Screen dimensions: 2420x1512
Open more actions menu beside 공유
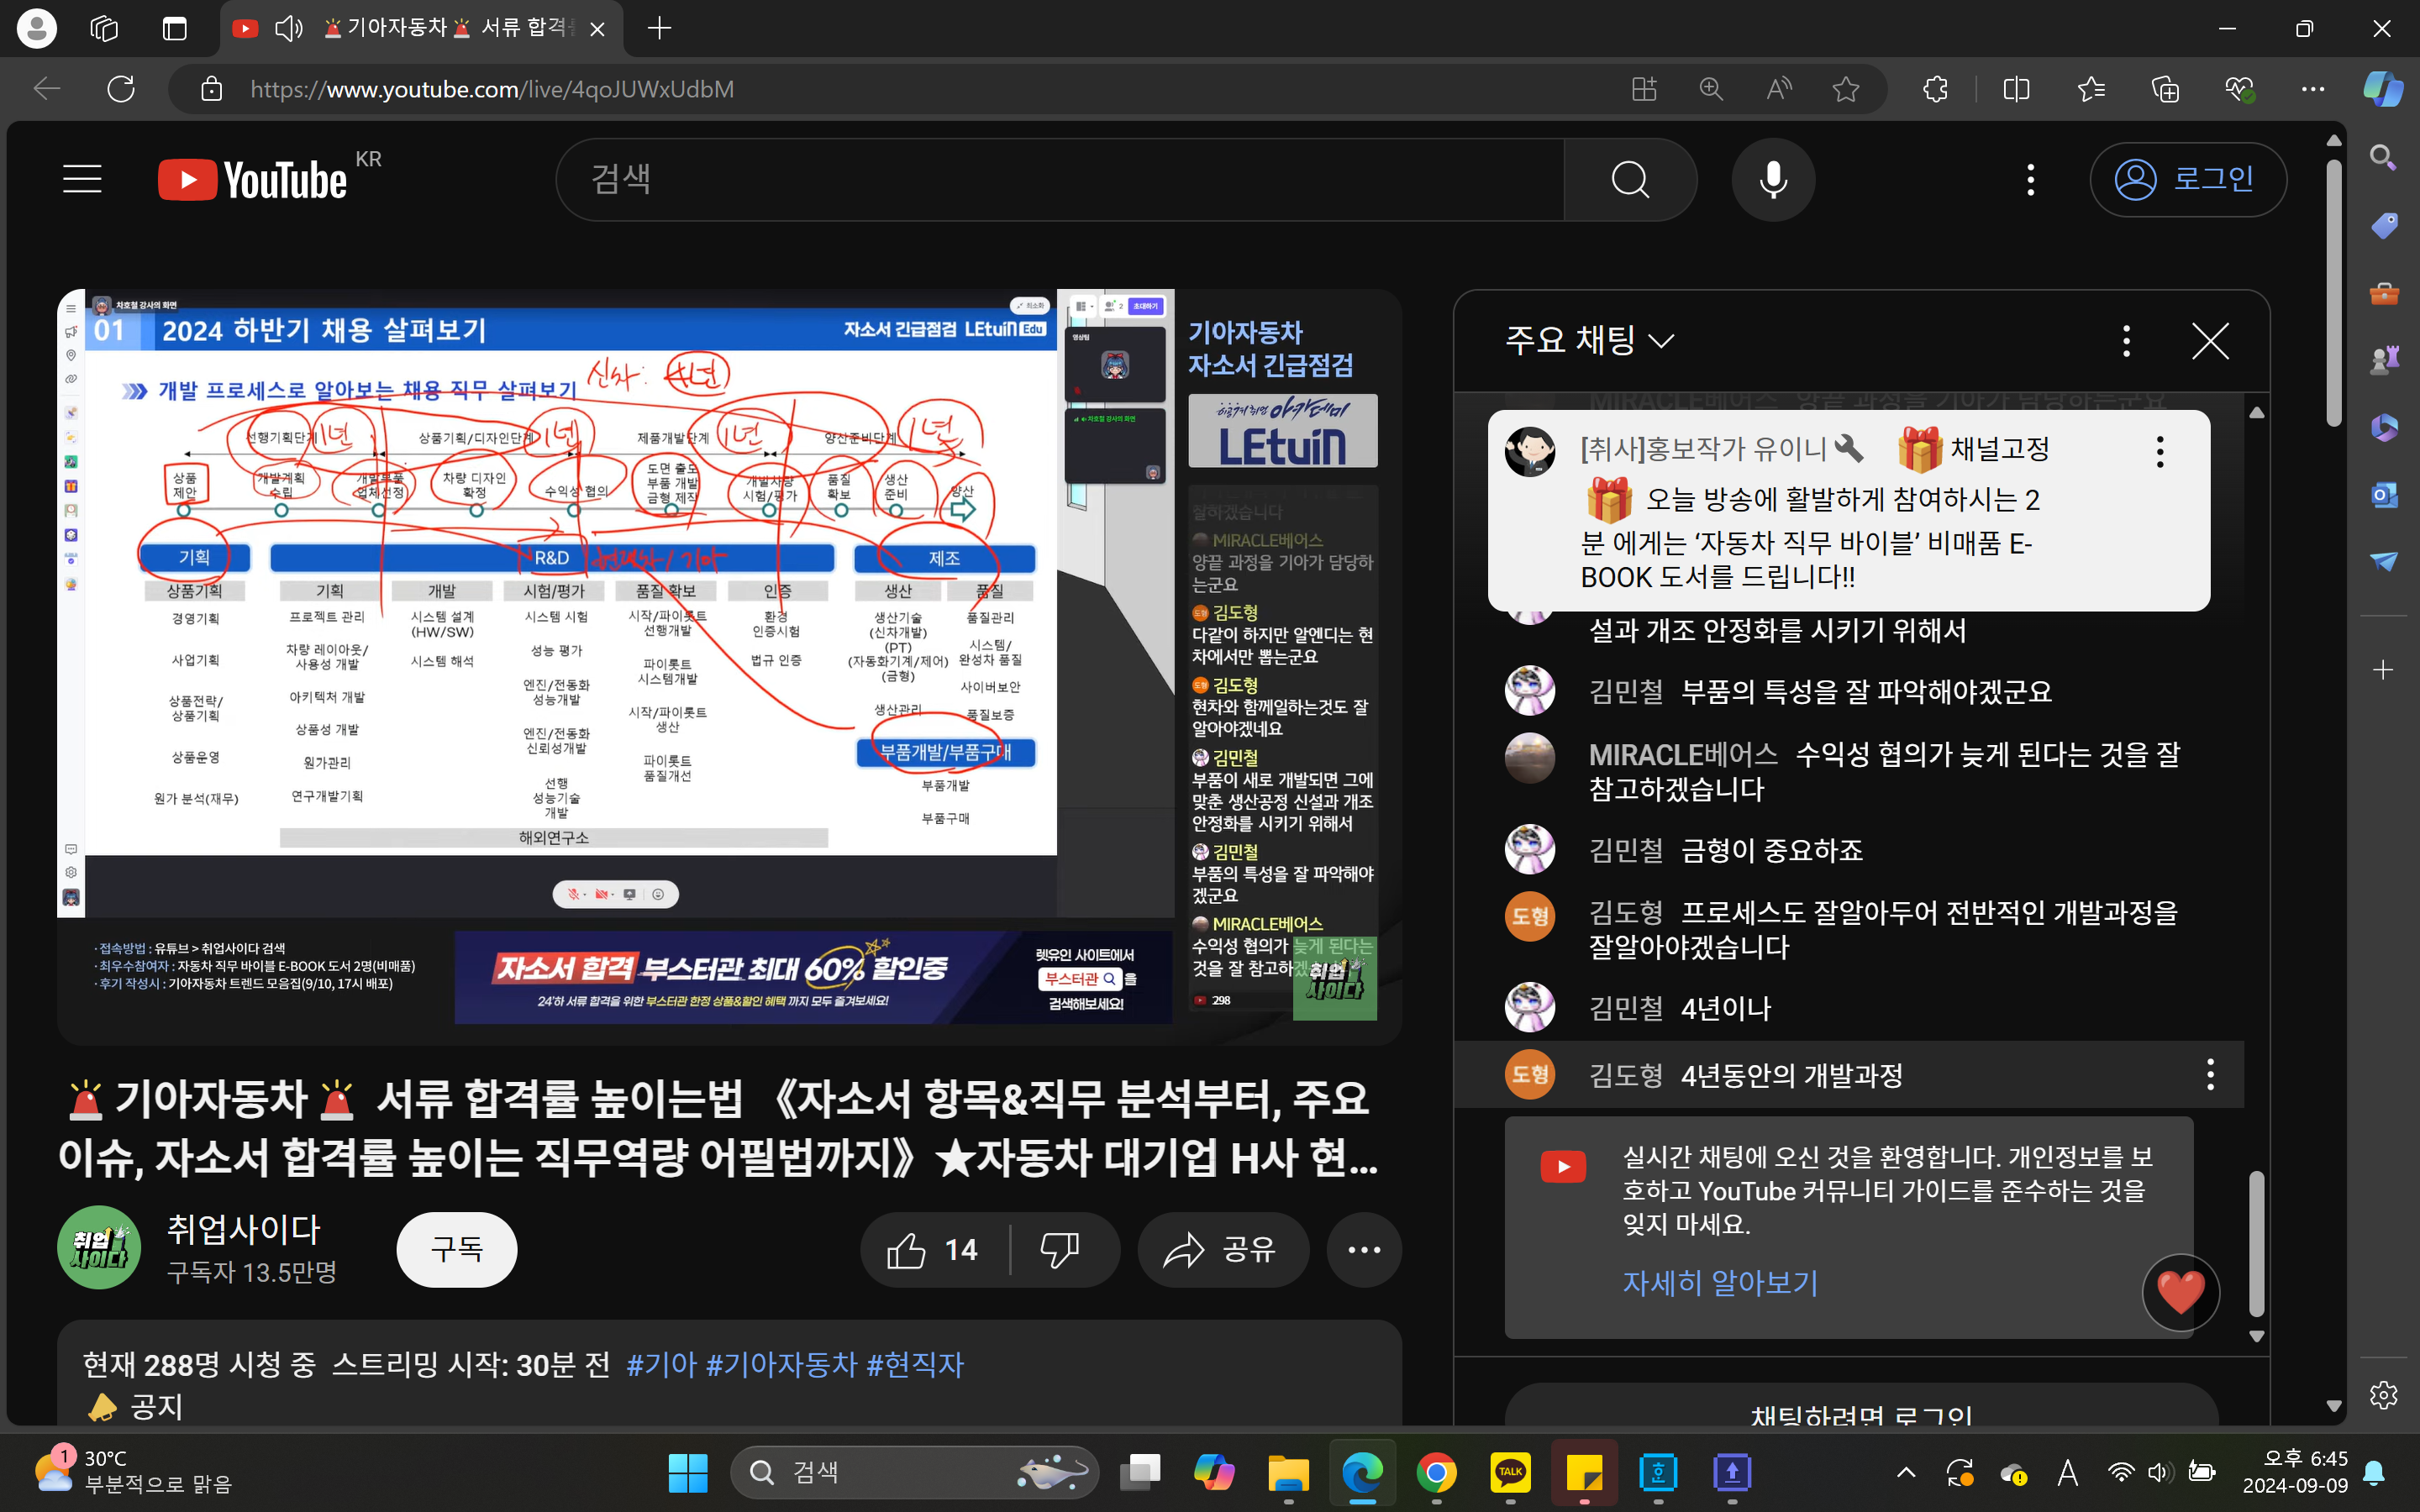[1364, 1250]
